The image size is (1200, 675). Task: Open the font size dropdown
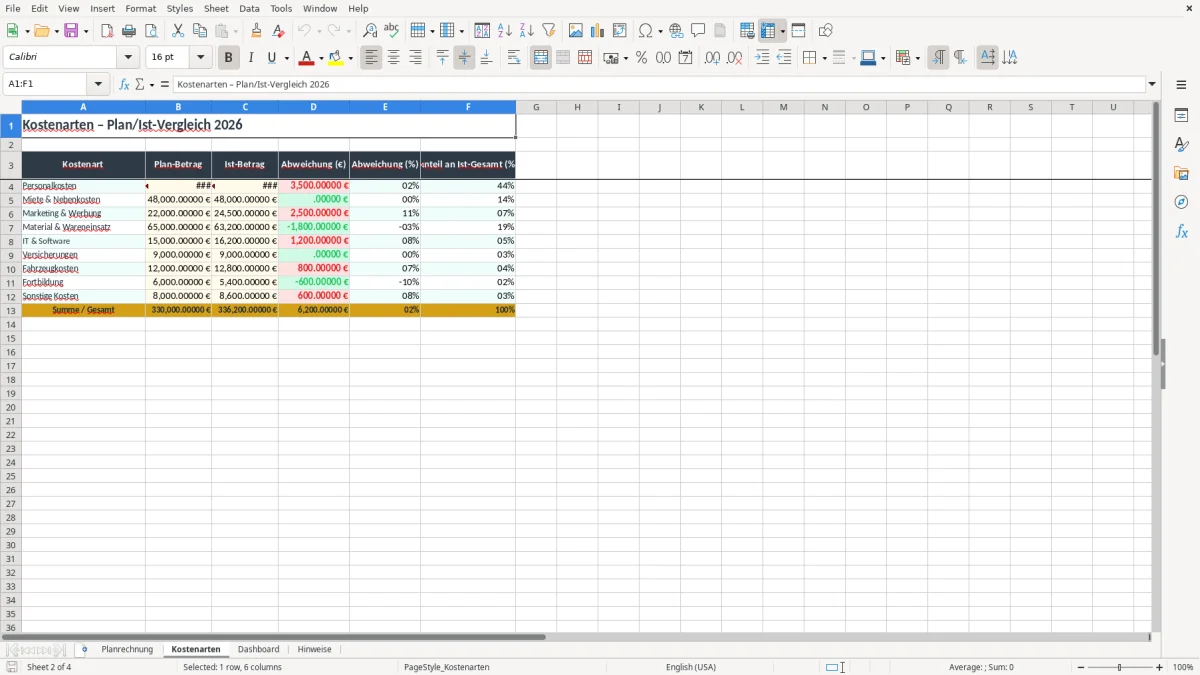pyautogui.click(x=200, y=58)
